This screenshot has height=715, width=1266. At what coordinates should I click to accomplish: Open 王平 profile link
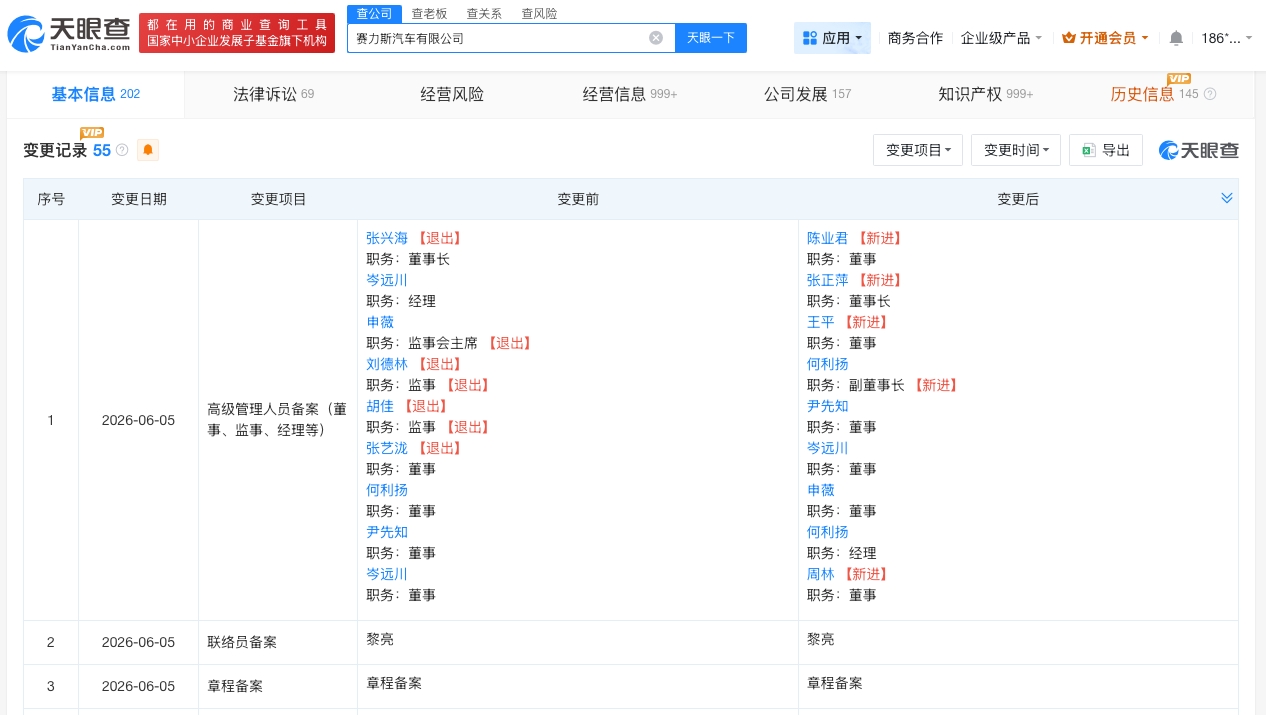(821, 322)
